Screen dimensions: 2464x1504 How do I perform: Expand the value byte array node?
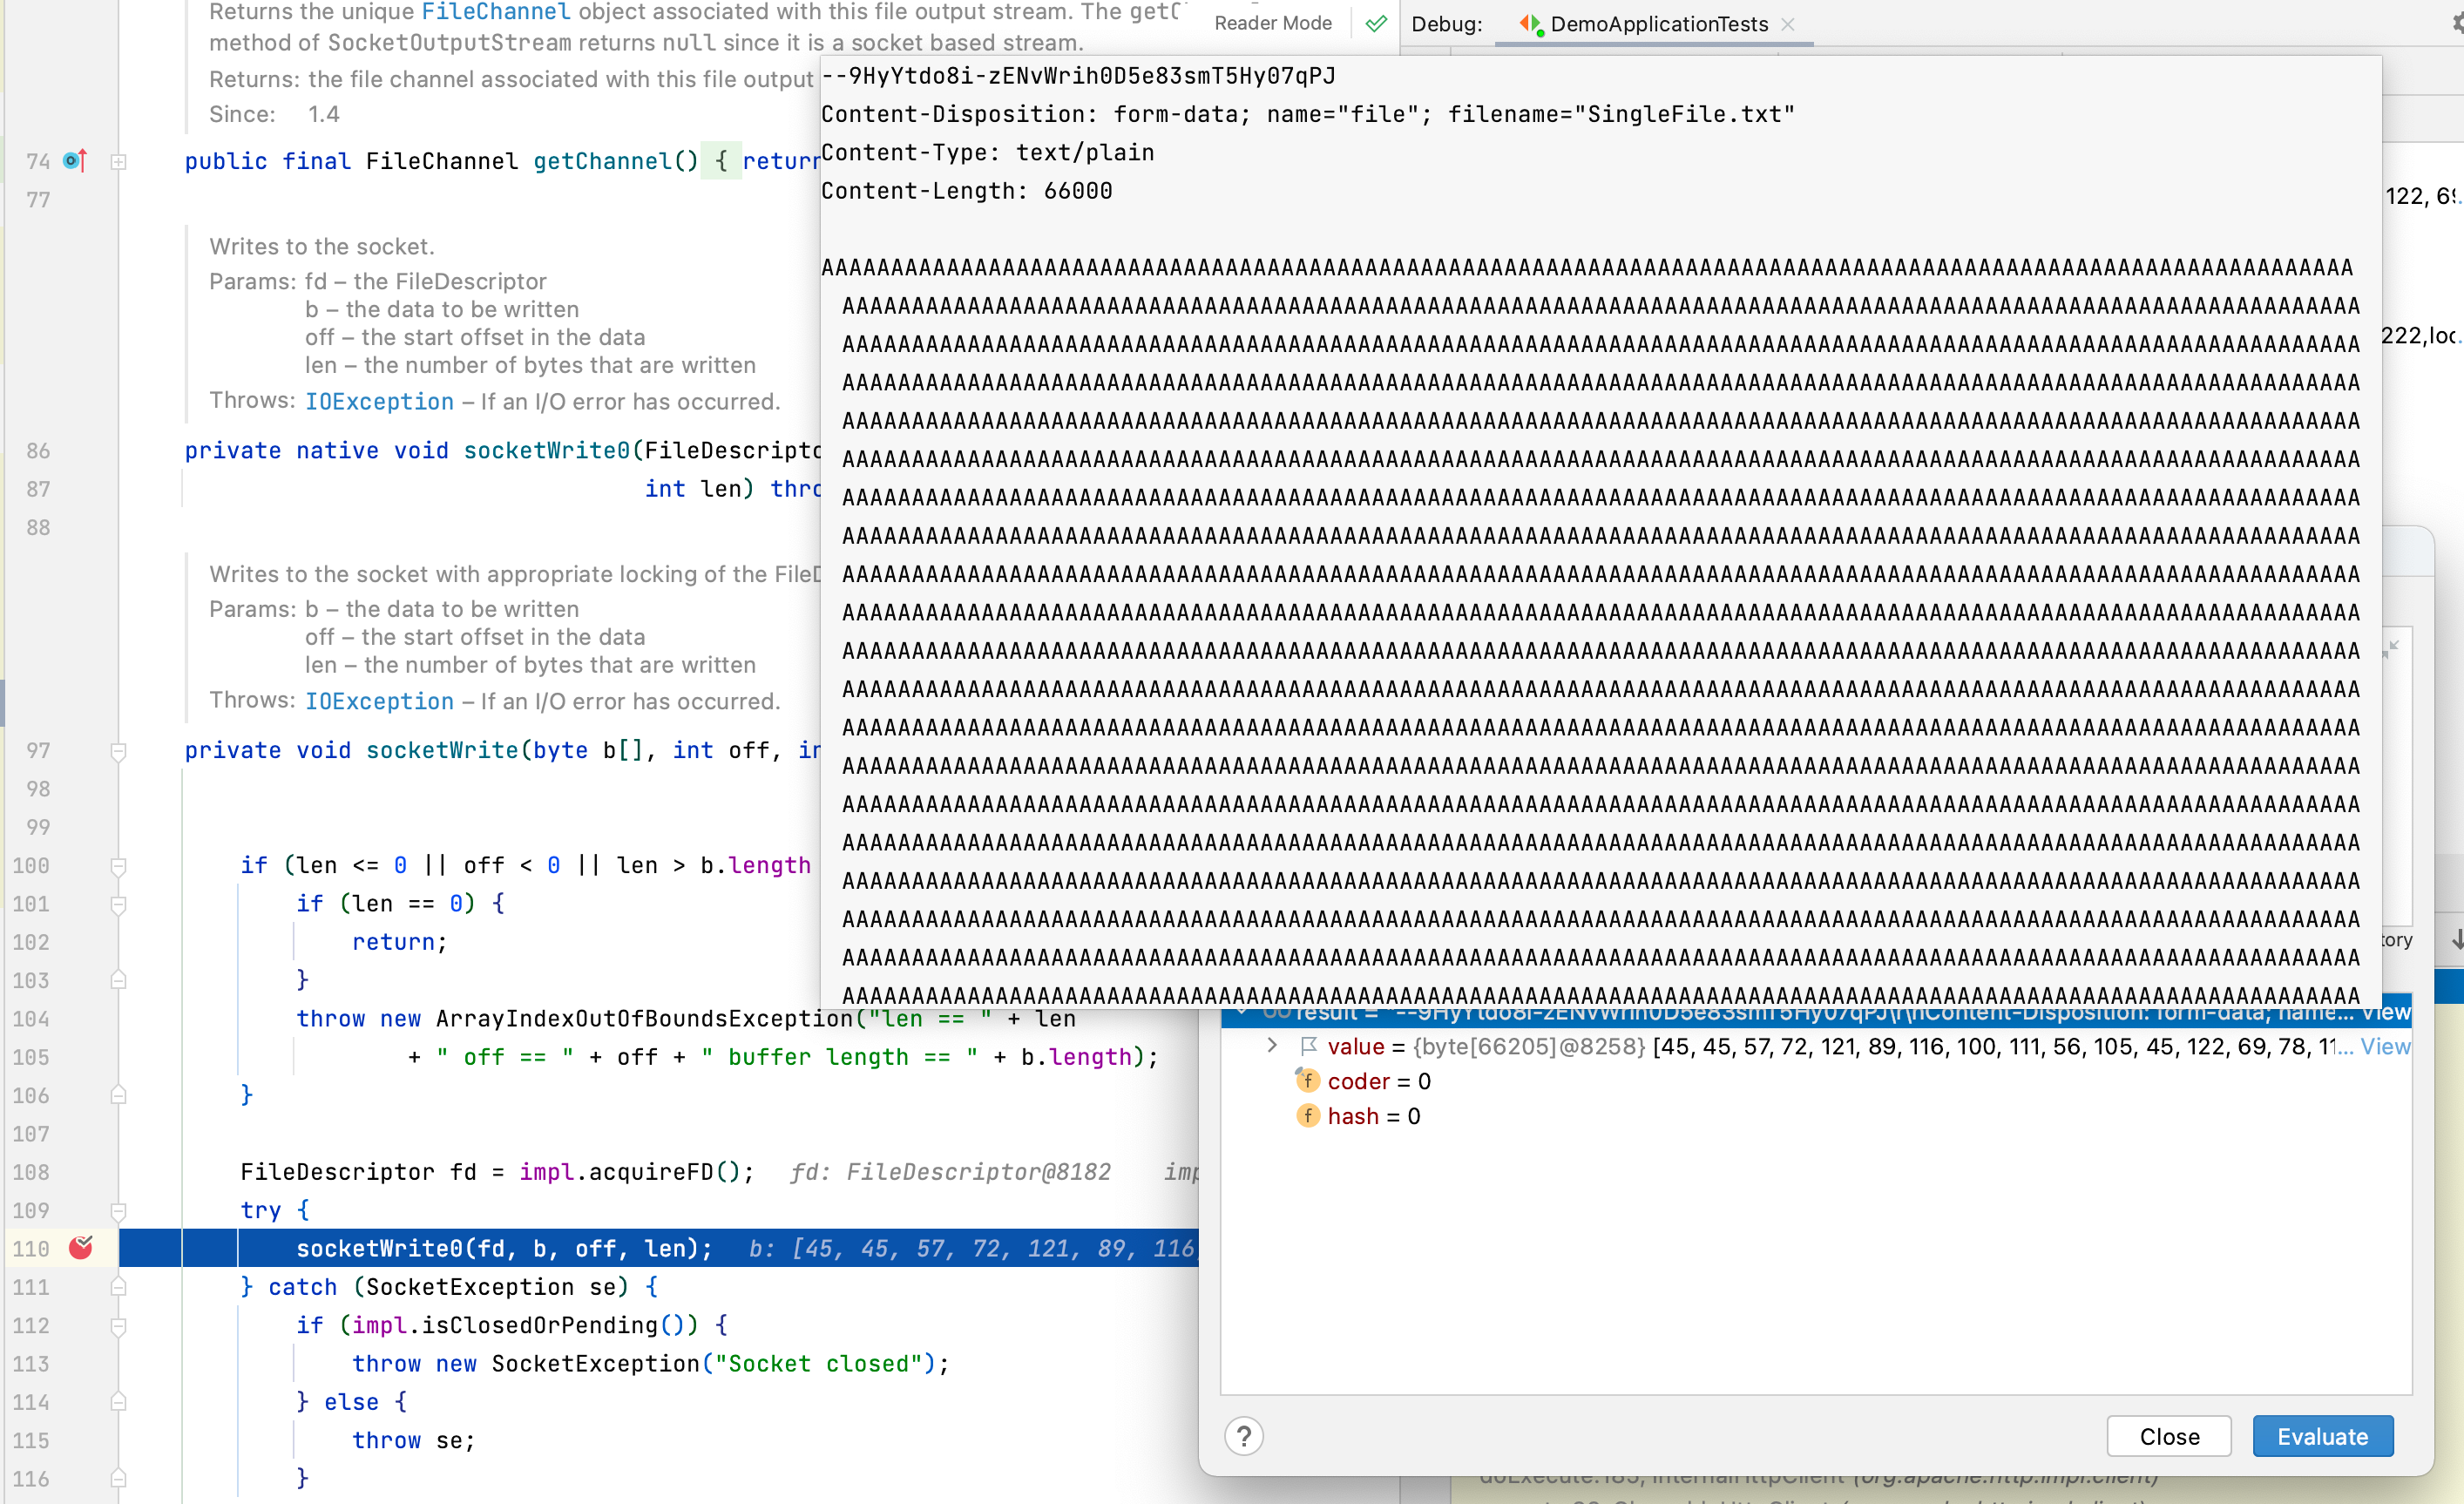[1271, 1045]
